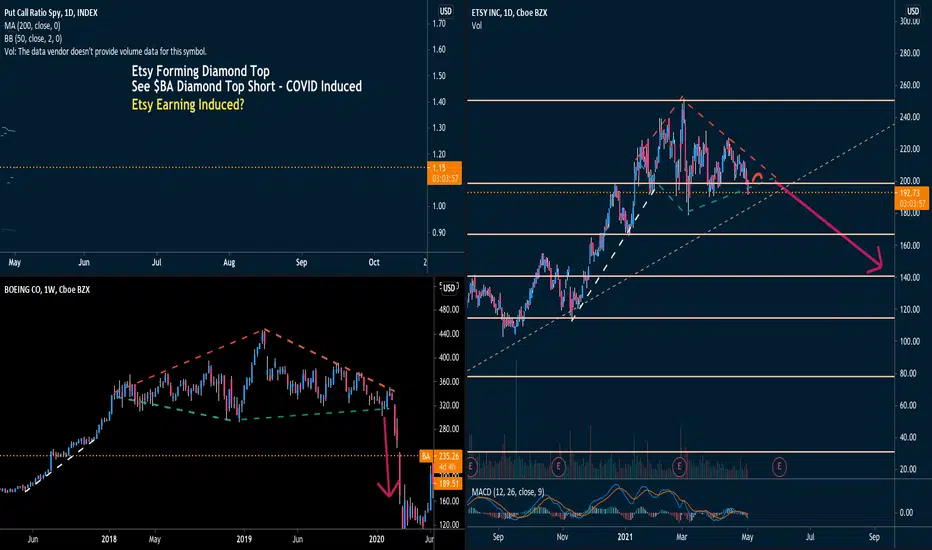932x550 pixels.
Task: Click the 1.40 value on Put Call price axis
Action: tap(439, 102)
